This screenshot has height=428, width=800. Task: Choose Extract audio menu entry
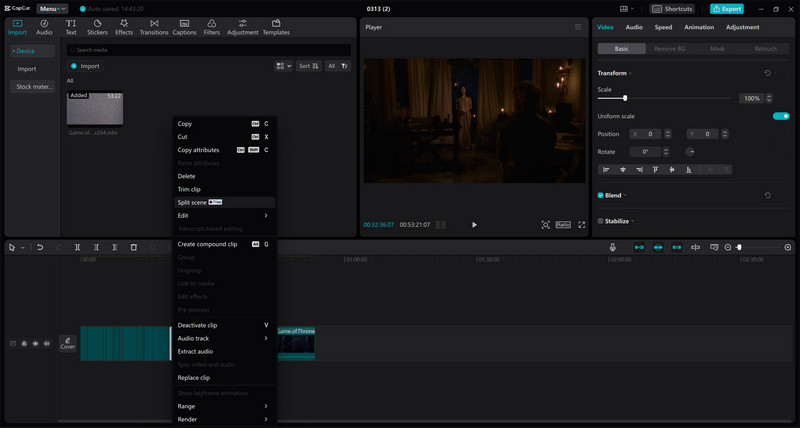coord(224,351)
